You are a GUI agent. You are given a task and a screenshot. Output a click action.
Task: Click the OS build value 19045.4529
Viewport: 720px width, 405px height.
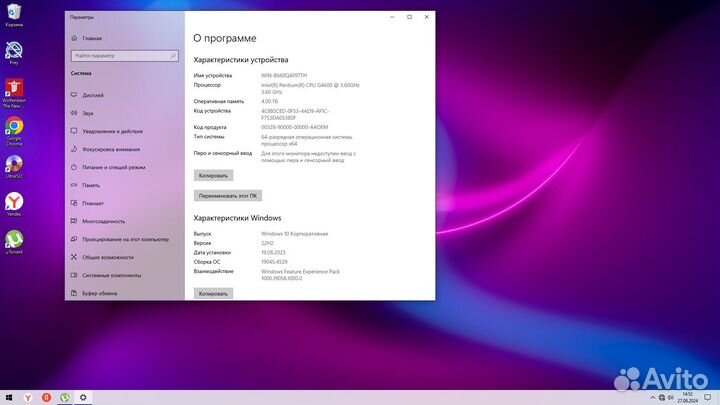274,262
